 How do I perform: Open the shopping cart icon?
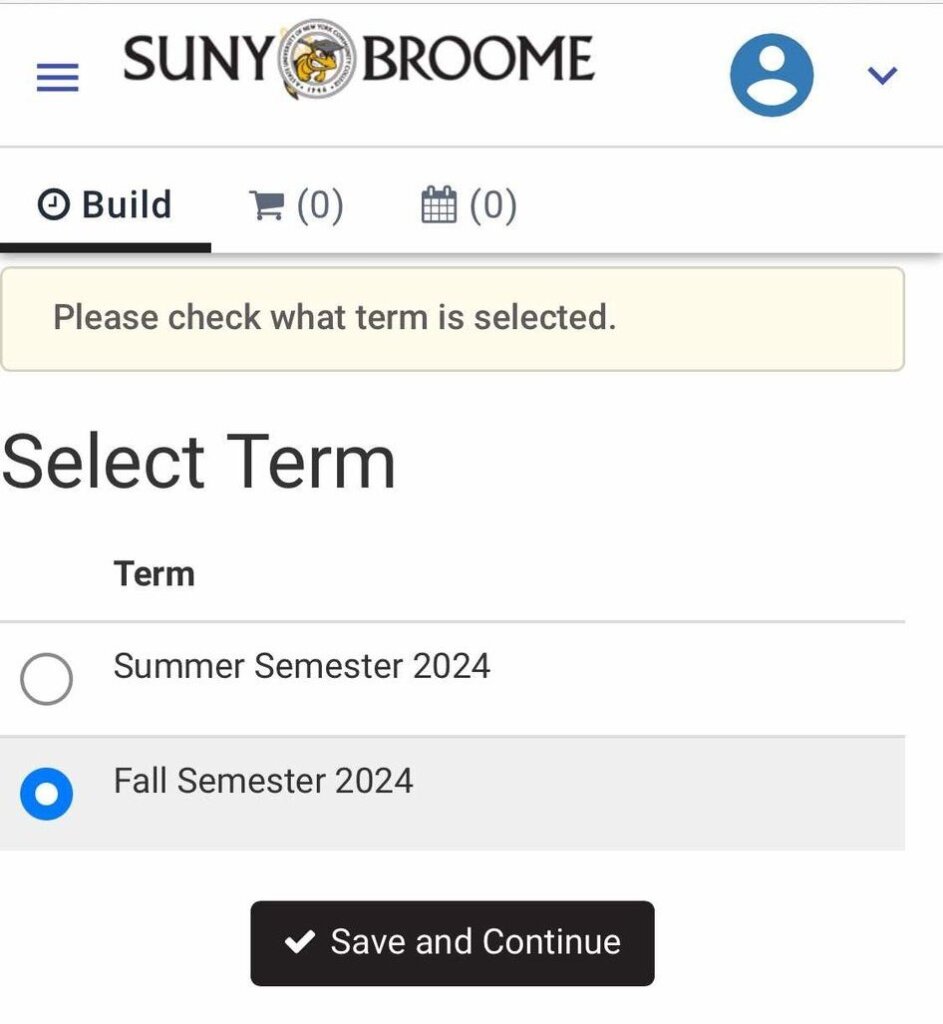point(266,204)
